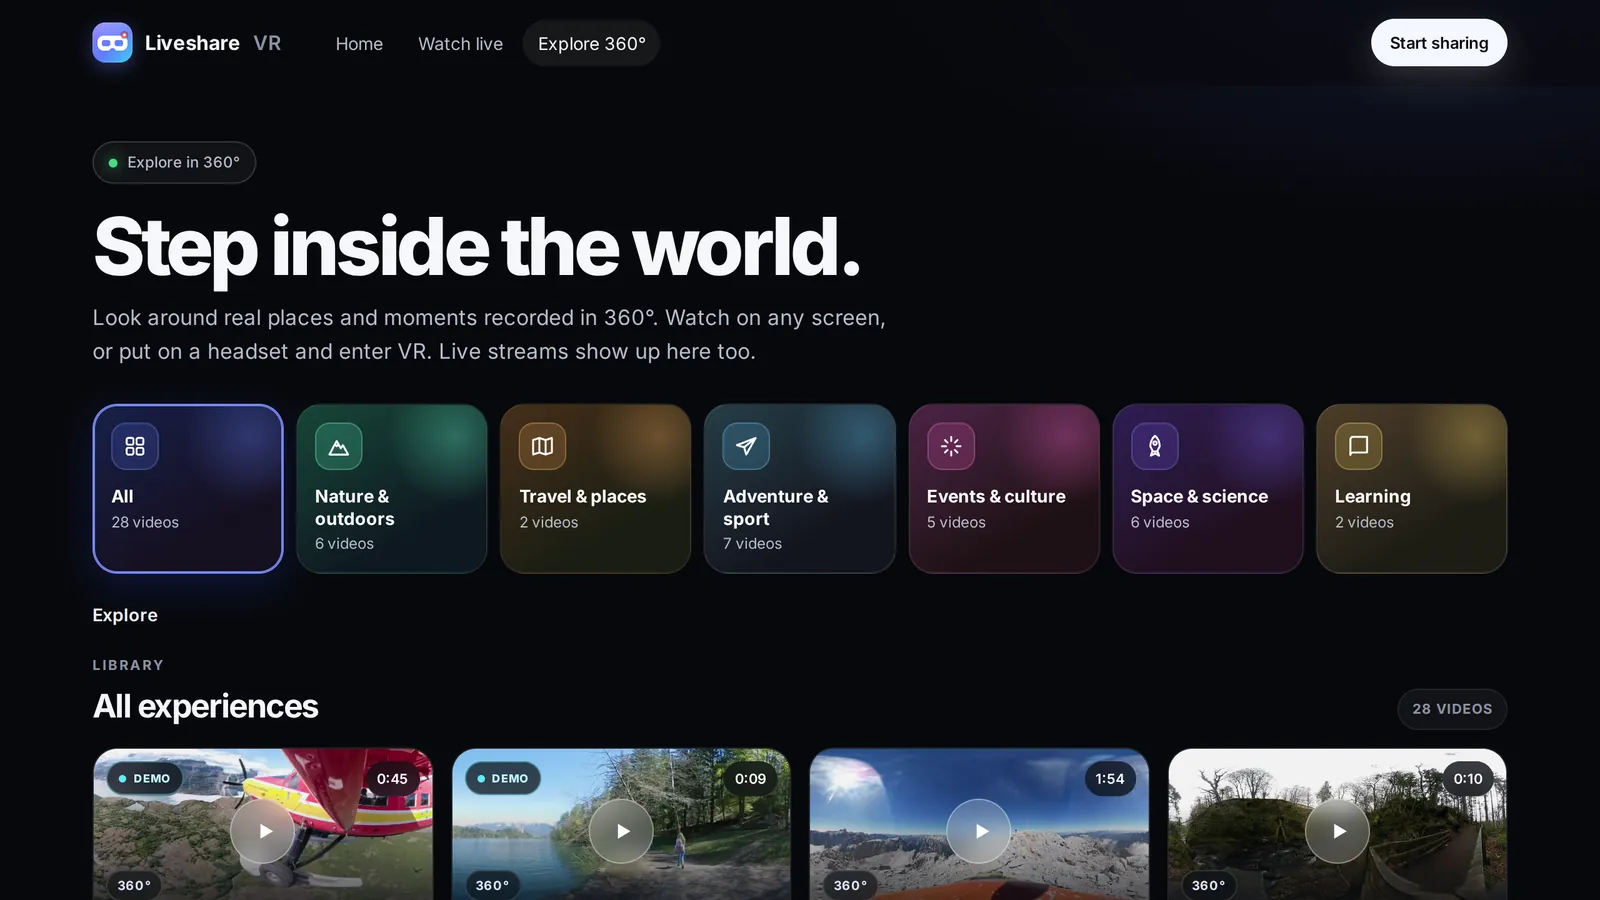
Task: Play the 0:09 lakeside demo video
Action: 621,831
